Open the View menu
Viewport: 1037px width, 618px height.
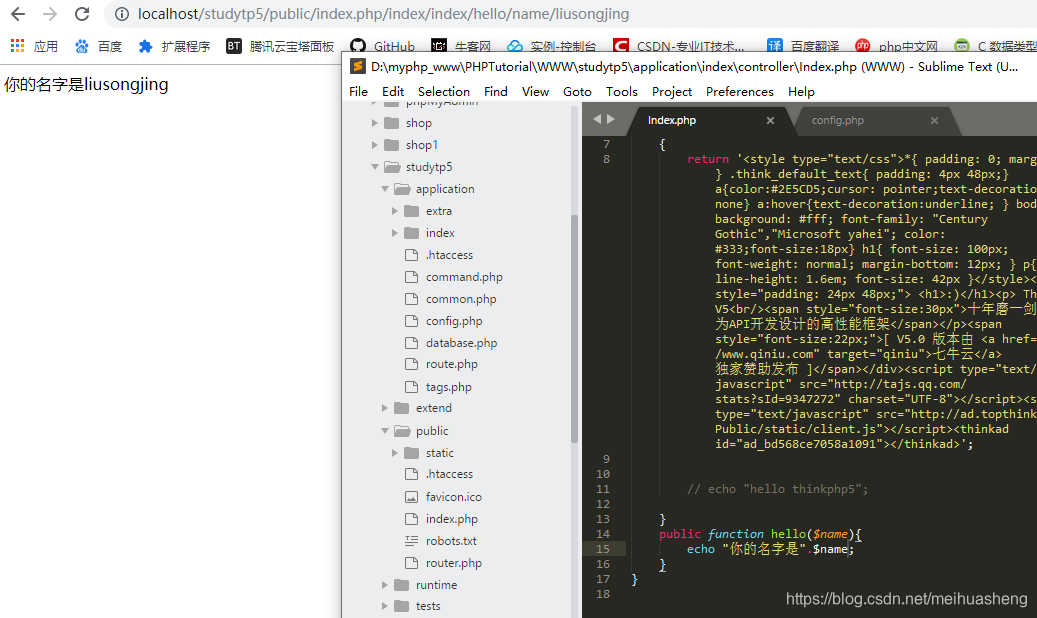click(535, 92)
